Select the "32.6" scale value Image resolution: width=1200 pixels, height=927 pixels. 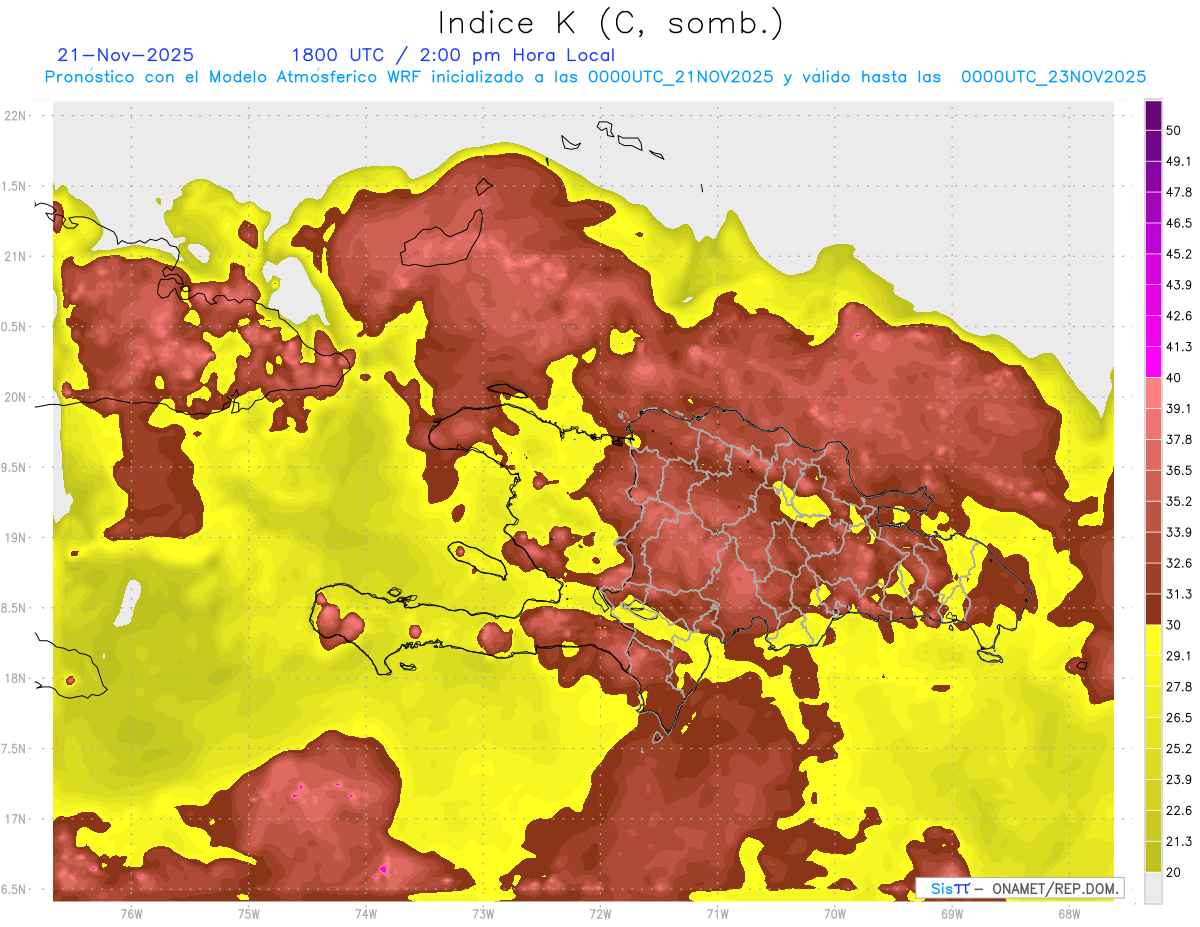[x=1179, y=563]
